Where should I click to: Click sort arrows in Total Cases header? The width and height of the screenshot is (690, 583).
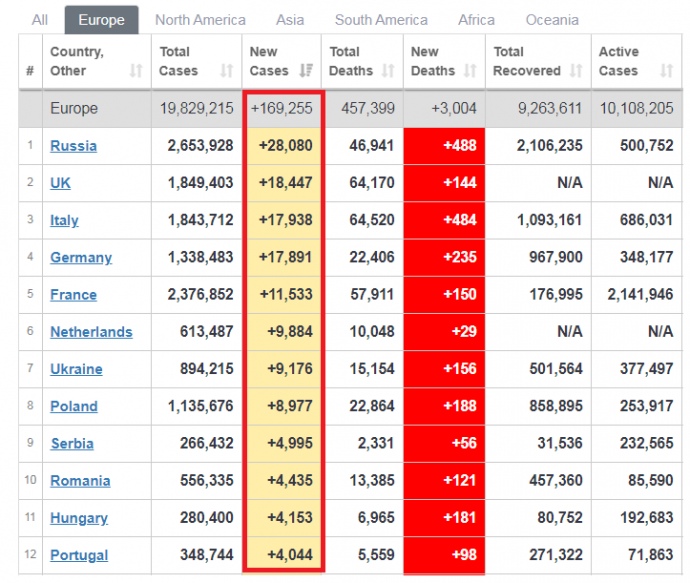[227, 71]
